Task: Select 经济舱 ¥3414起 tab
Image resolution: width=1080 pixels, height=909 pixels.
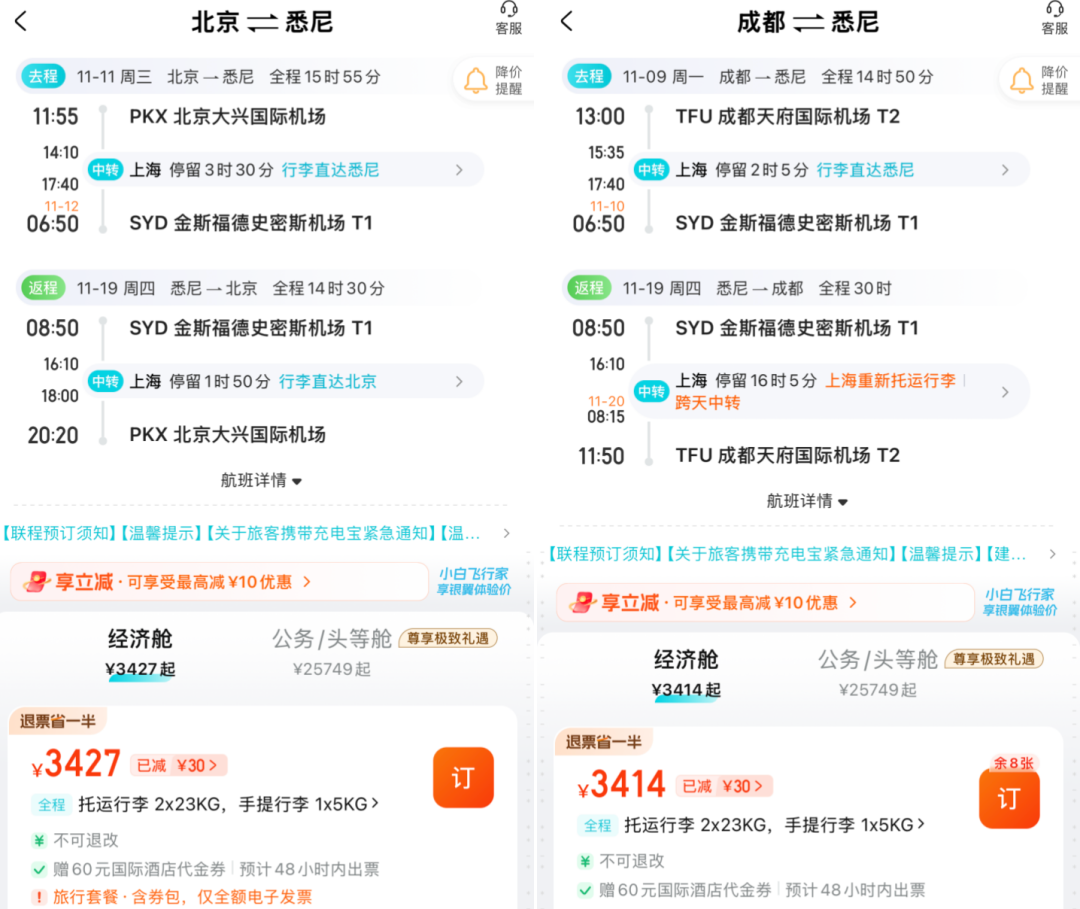Action: pyautogui.click(x=687, y=674)
